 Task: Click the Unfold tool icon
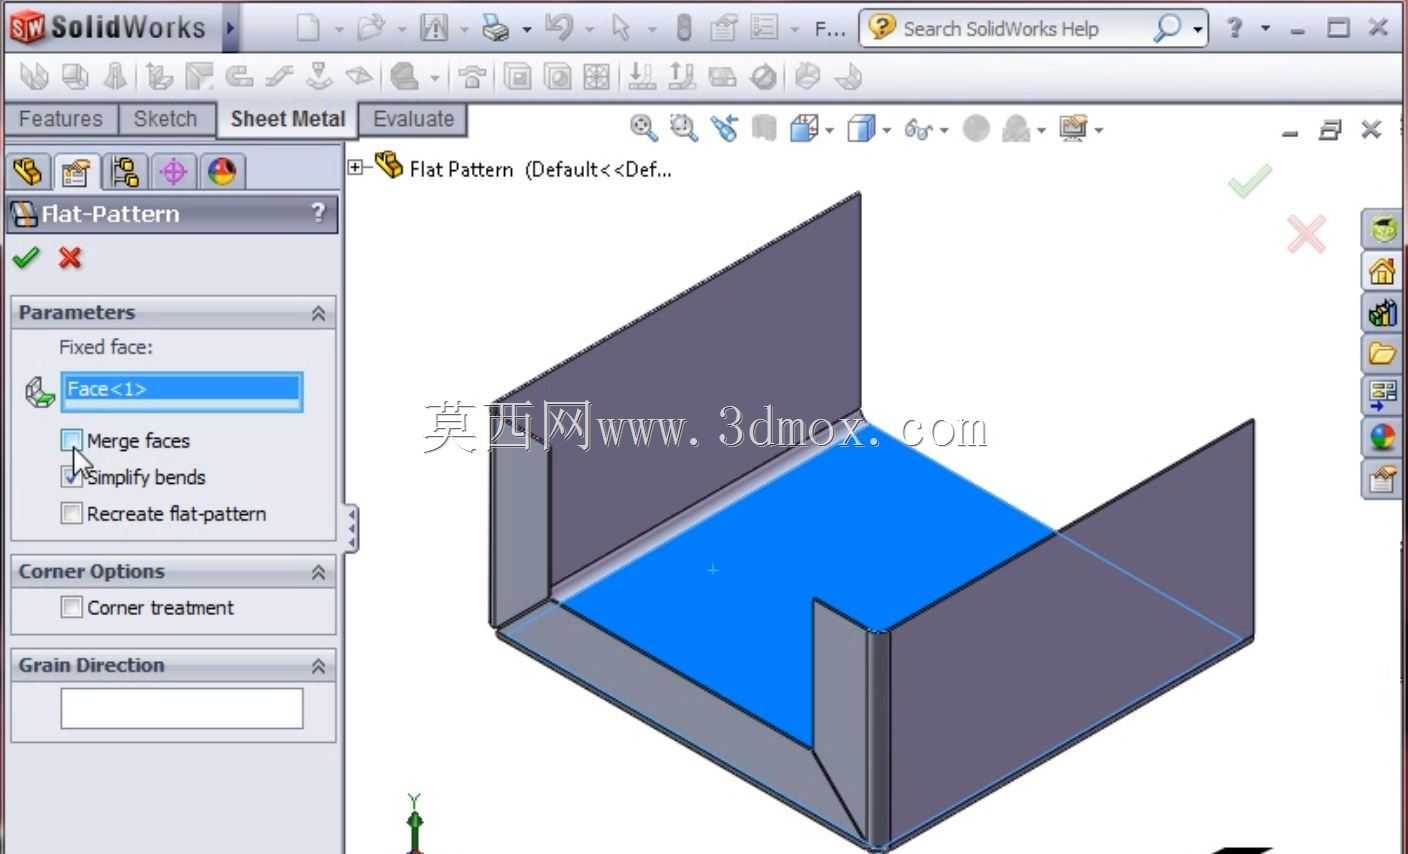click(x=641, y=77)
